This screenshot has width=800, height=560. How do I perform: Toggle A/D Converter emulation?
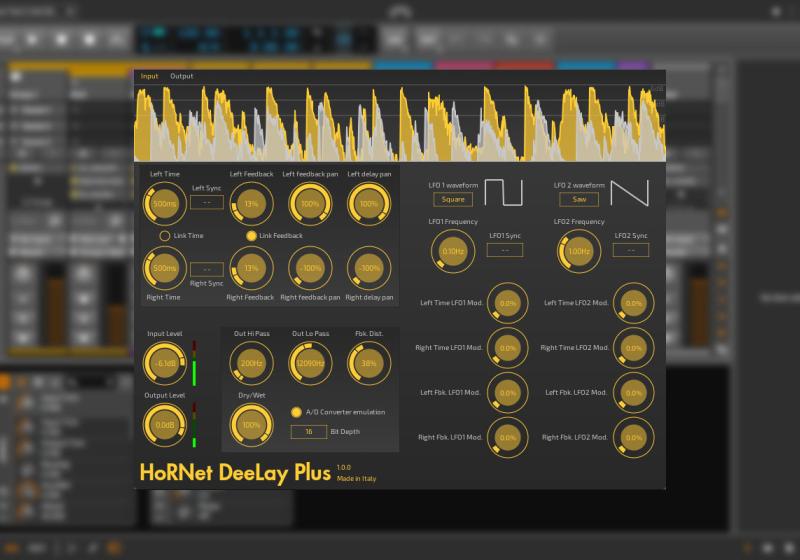pos(296,412)
